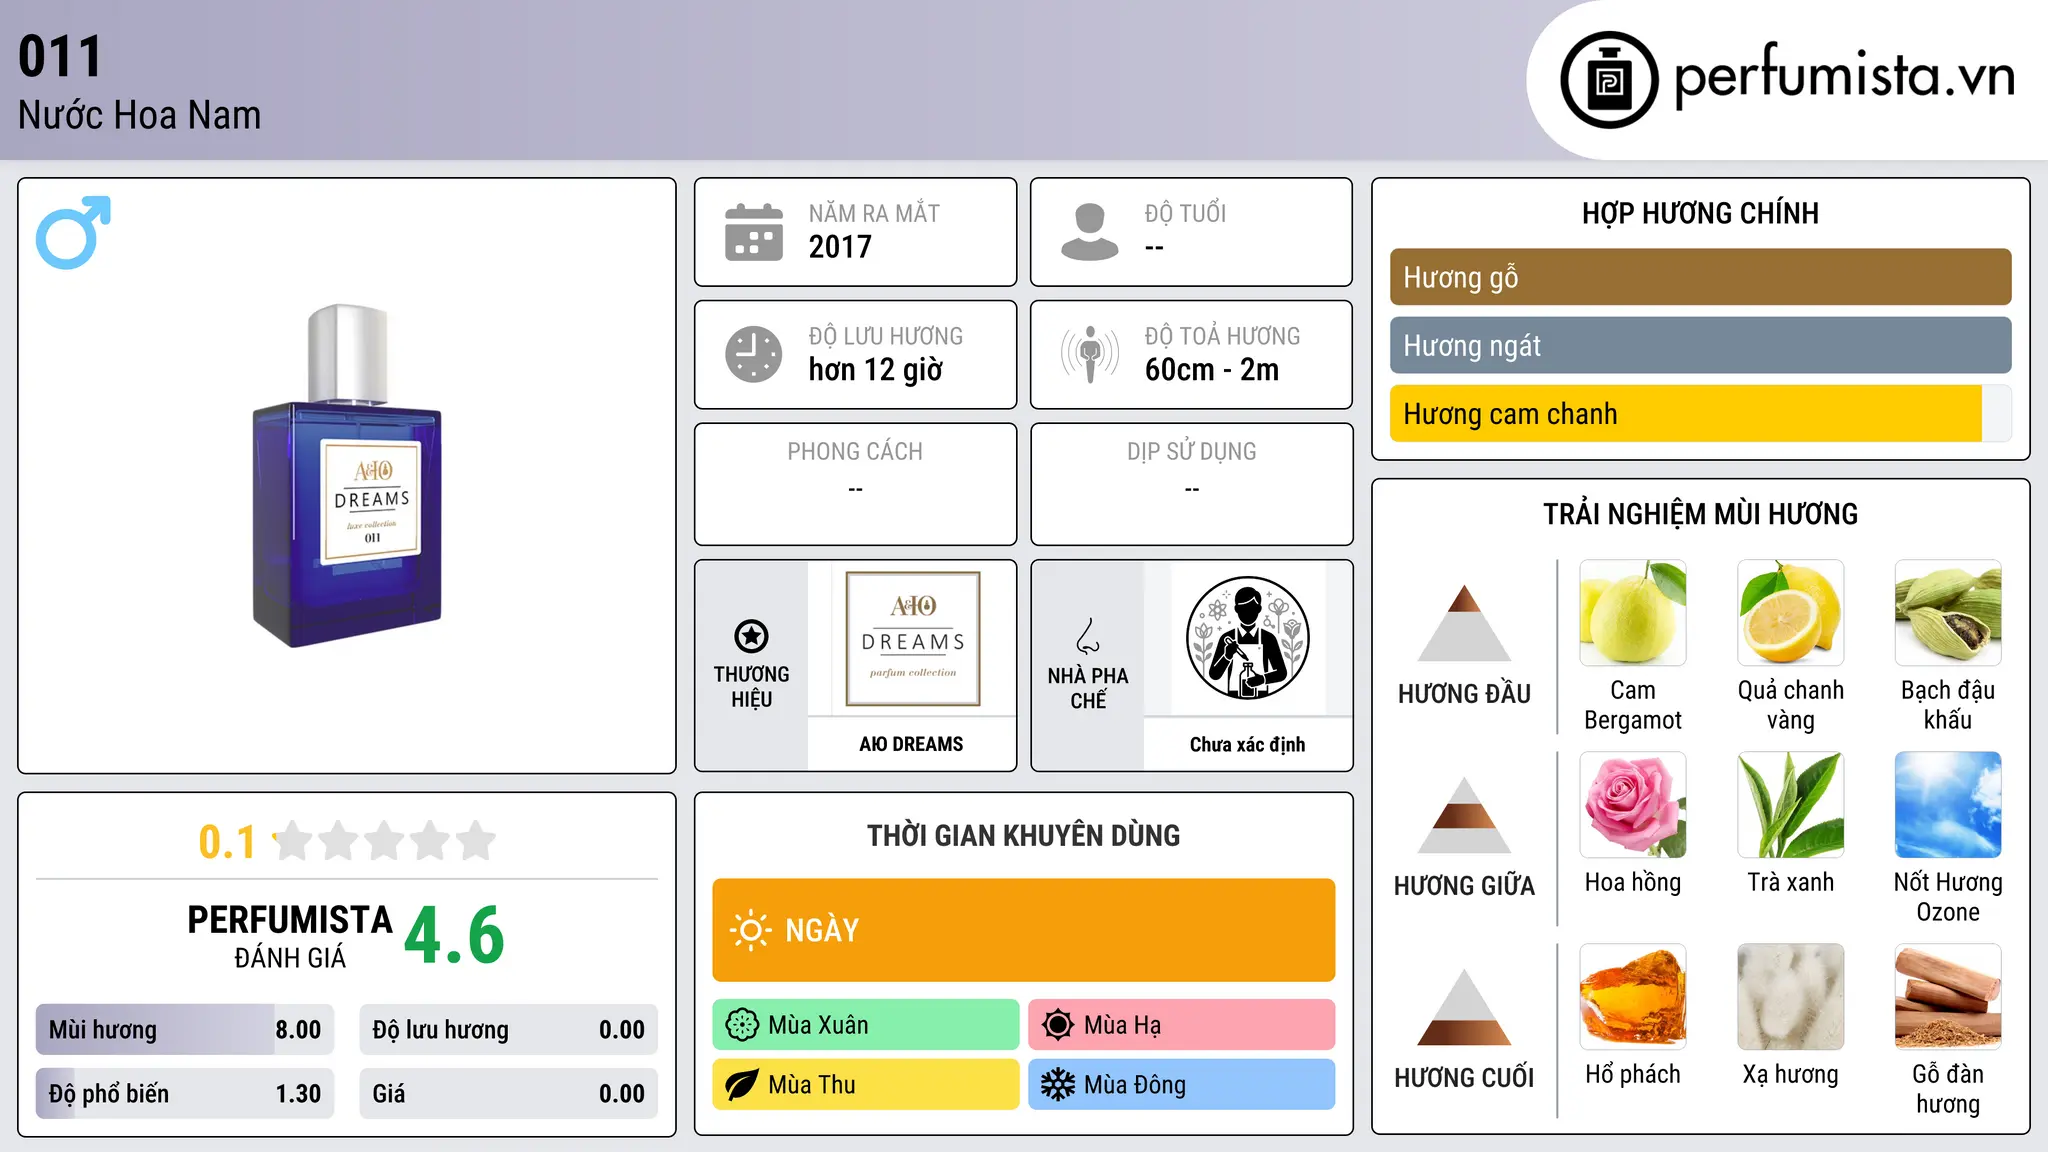
Task: Click the person silhouette icon for Độ tuổi
Action: click(x=1089, y=232)
